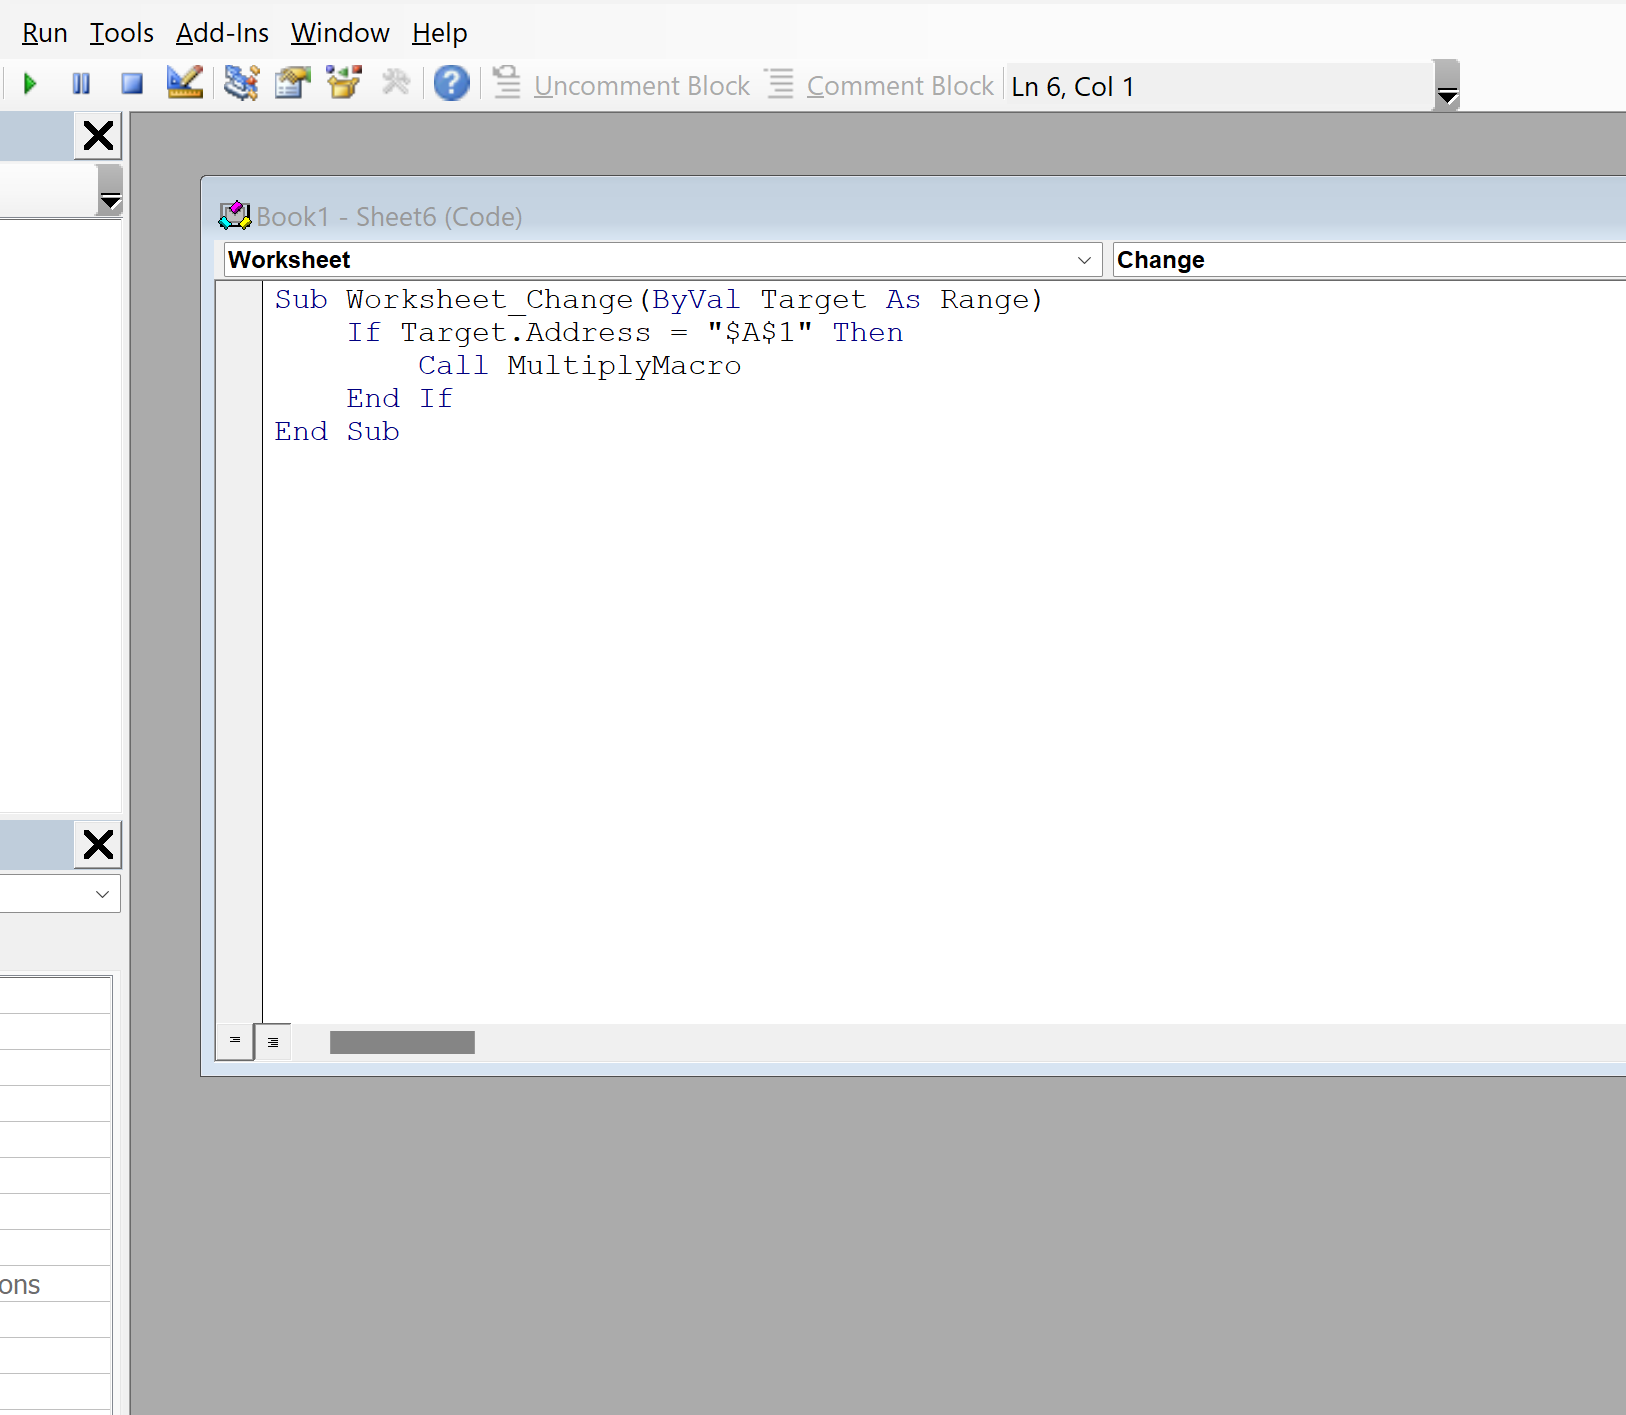Open the Worksheet object dropdown

click(x=1084, y=259)
